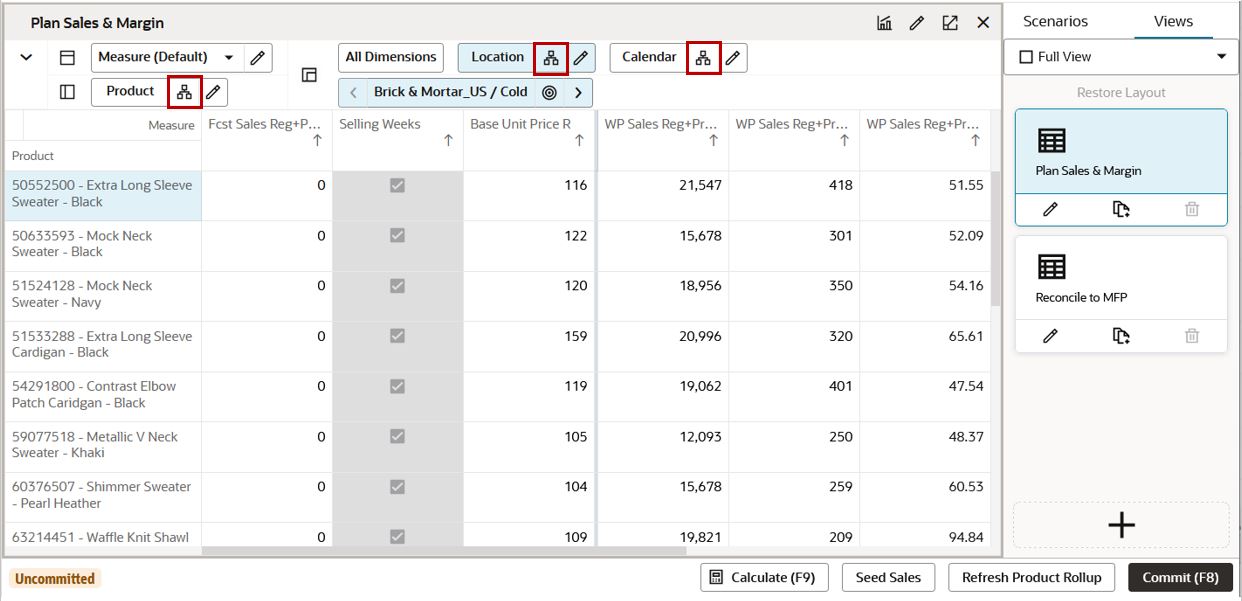The width and height of the screenshot is (1242, 601).
Task: Edit Location dimension with pencil icon
Action: (581, 58)
